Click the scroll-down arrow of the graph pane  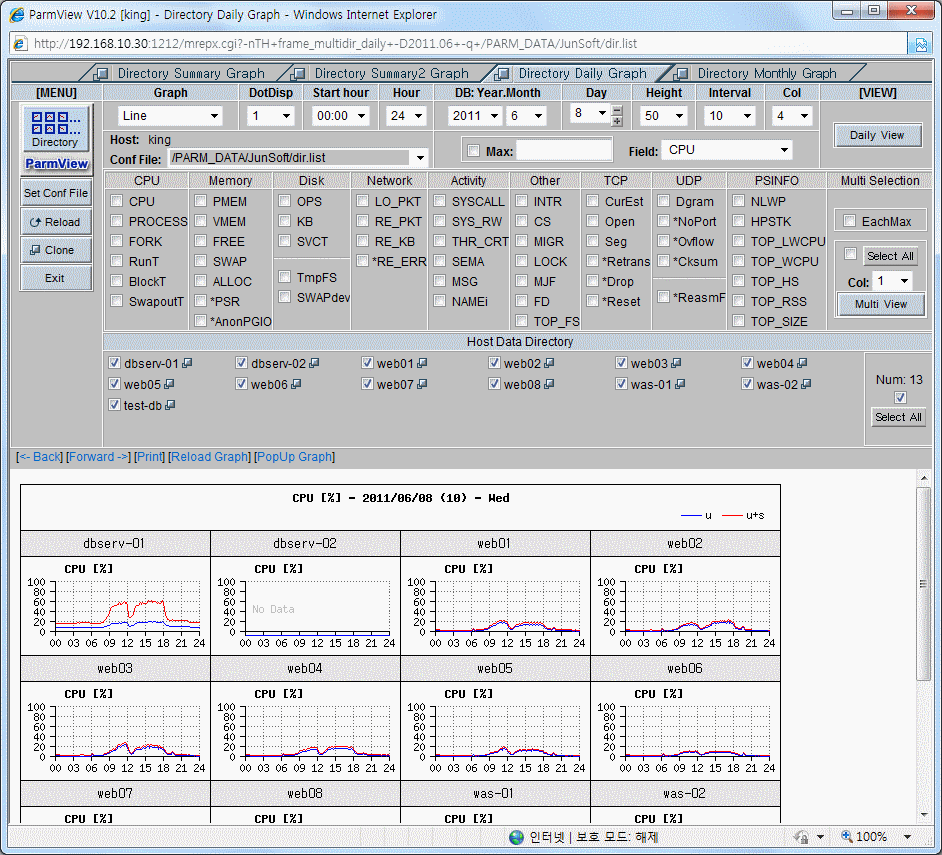coord(923,815)
